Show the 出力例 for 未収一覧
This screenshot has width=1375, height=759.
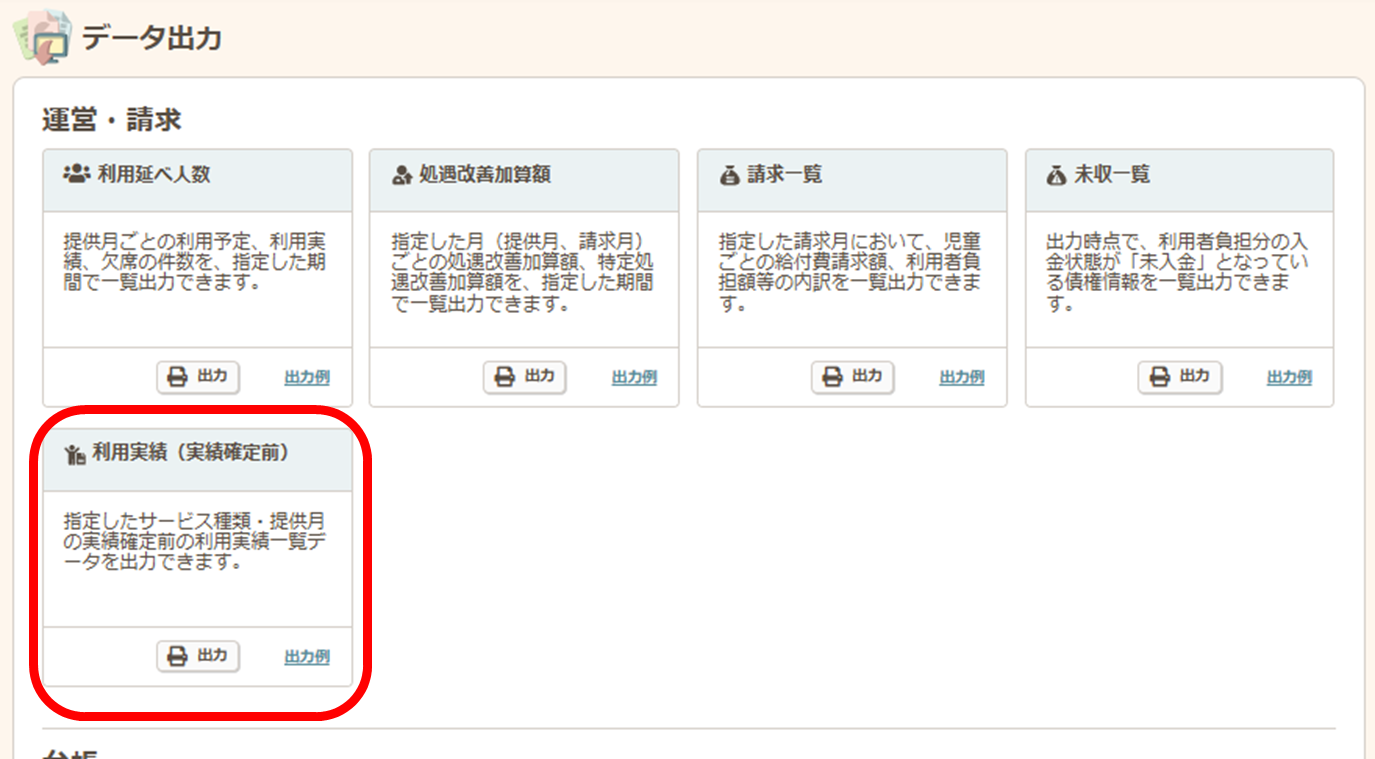tap(1289, 378)
